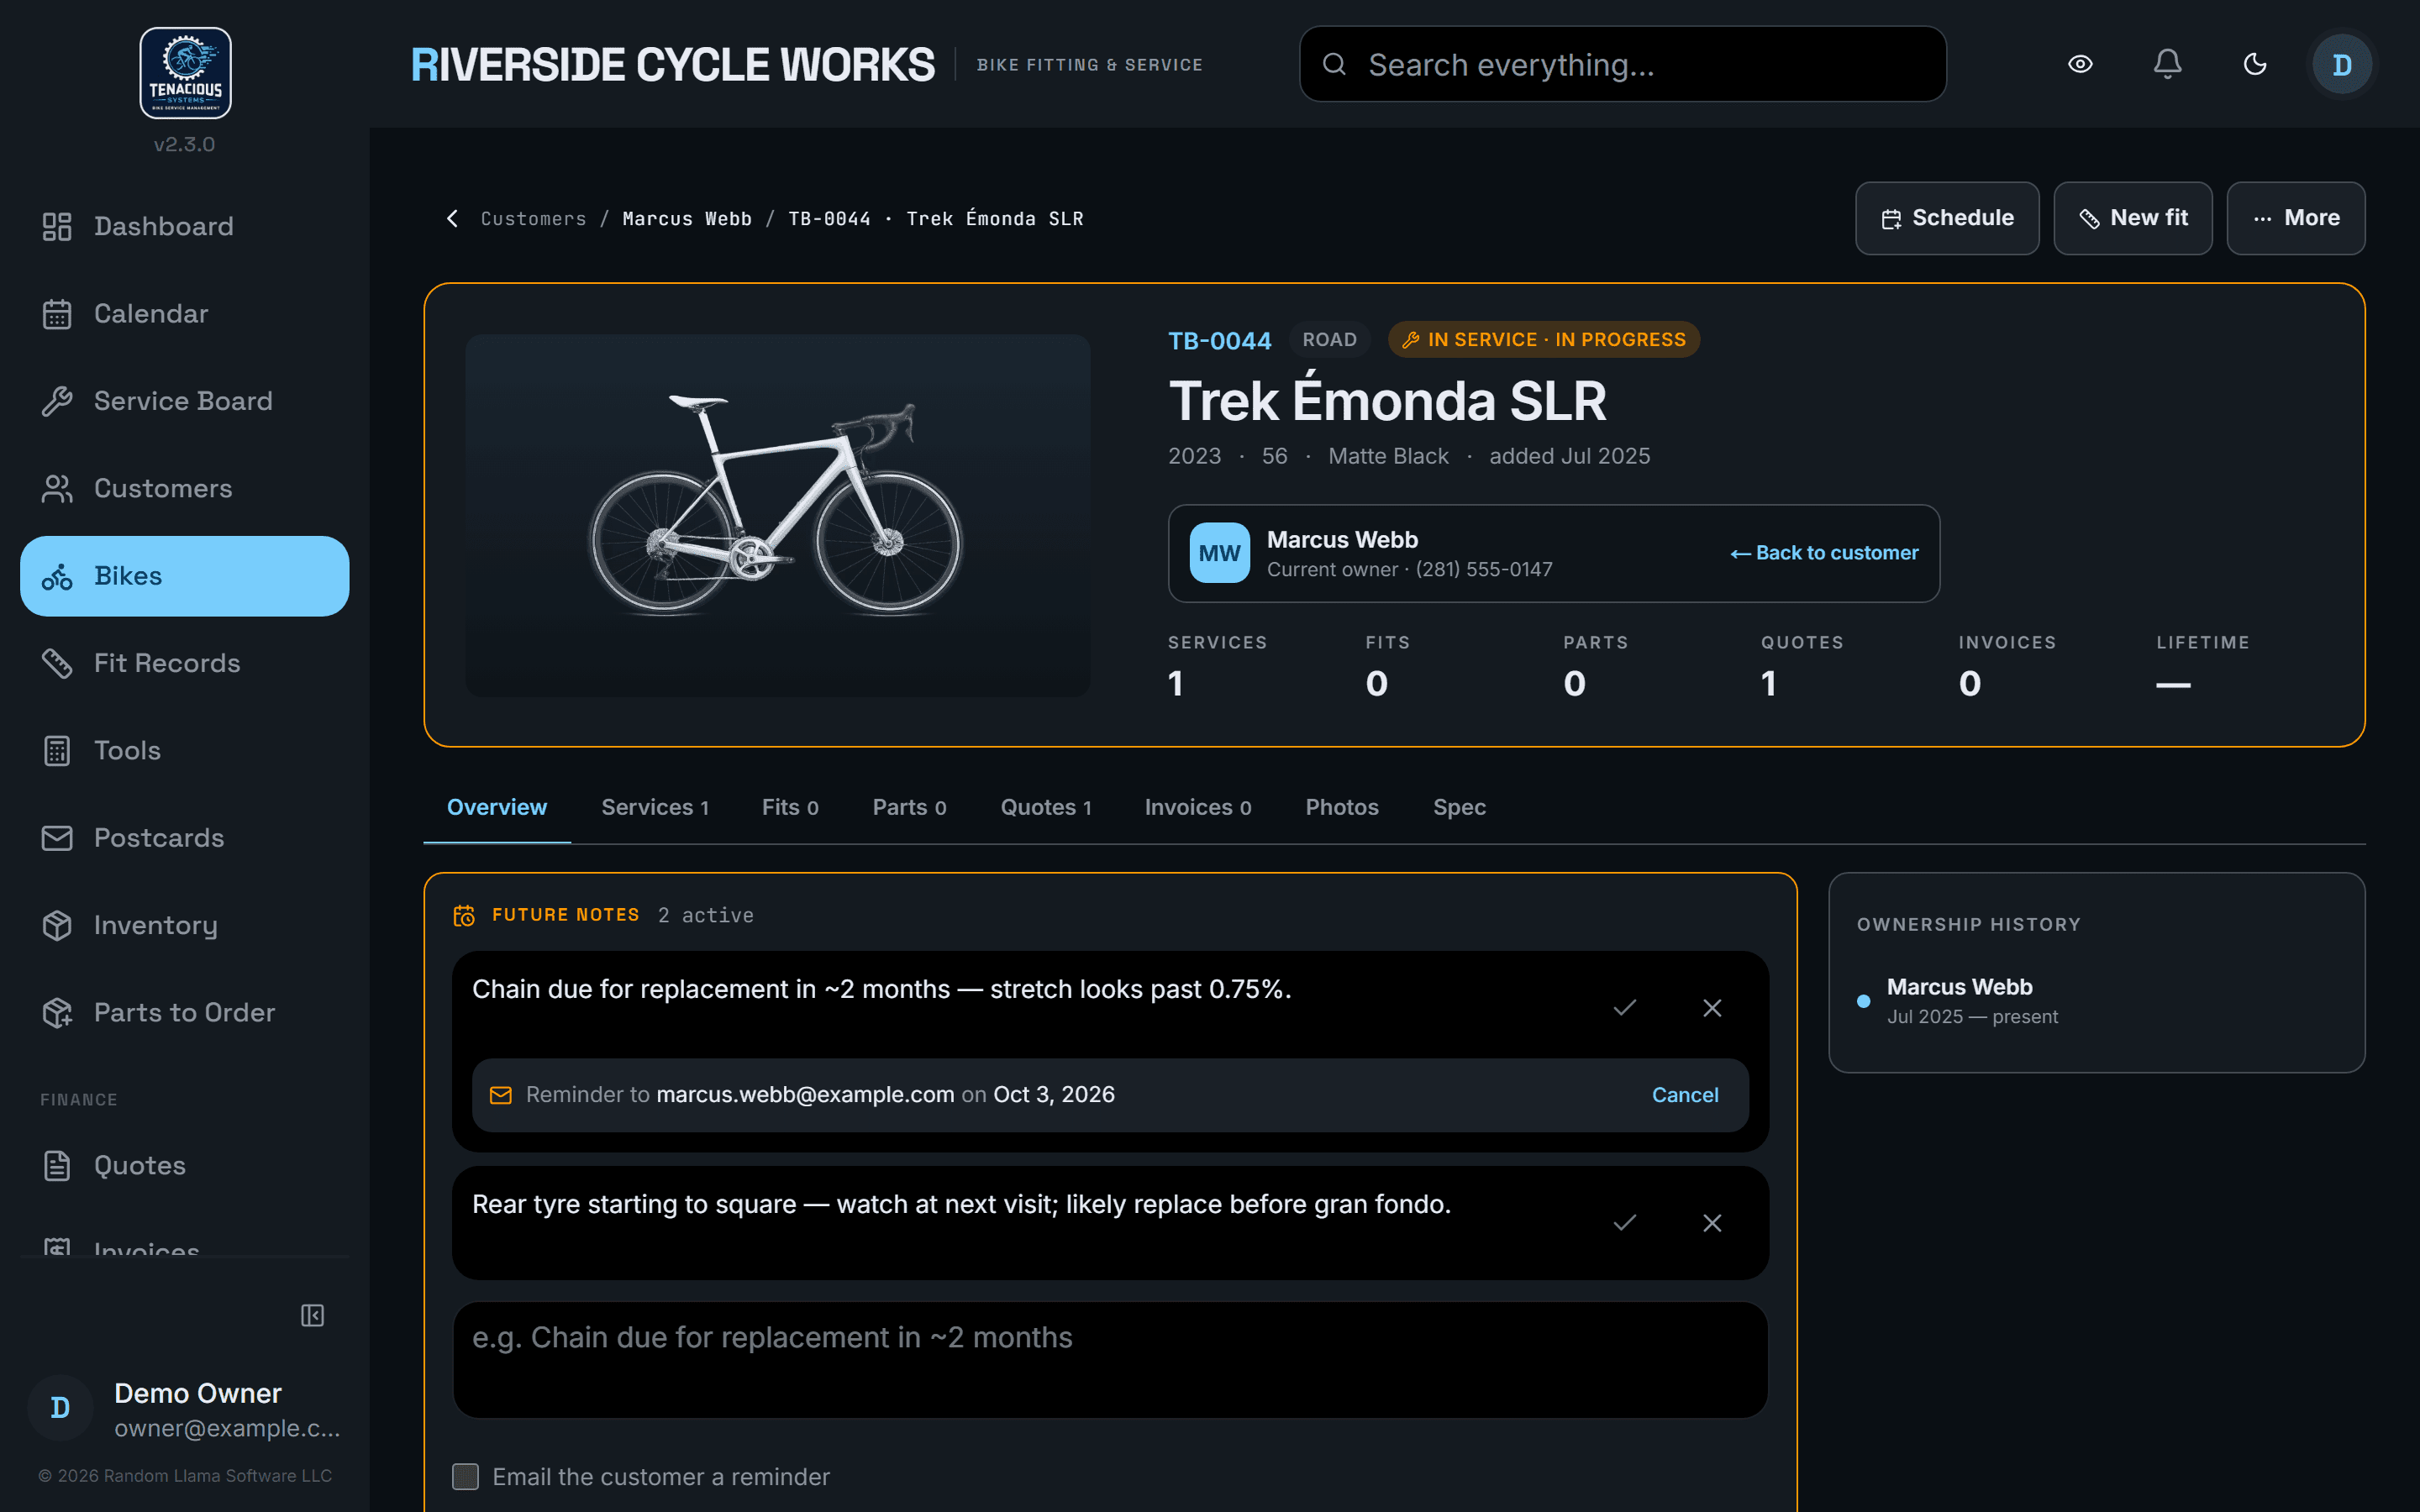The image size is (2420, 1512).
Task: Mark chain replacement note as done
Action: [1624, 1007]
